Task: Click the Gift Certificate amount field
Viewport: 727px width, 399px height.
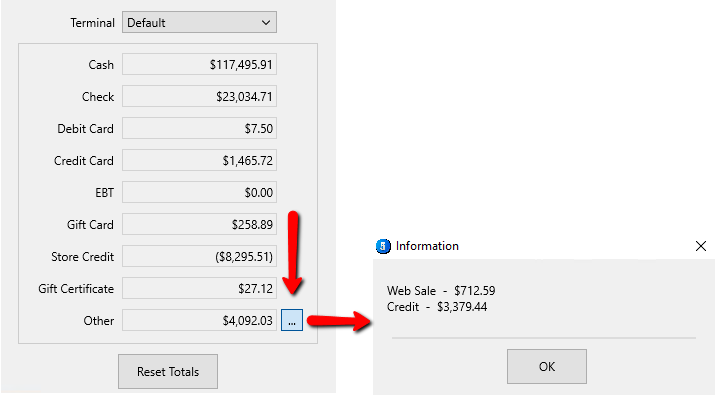Action: point(199,288)
